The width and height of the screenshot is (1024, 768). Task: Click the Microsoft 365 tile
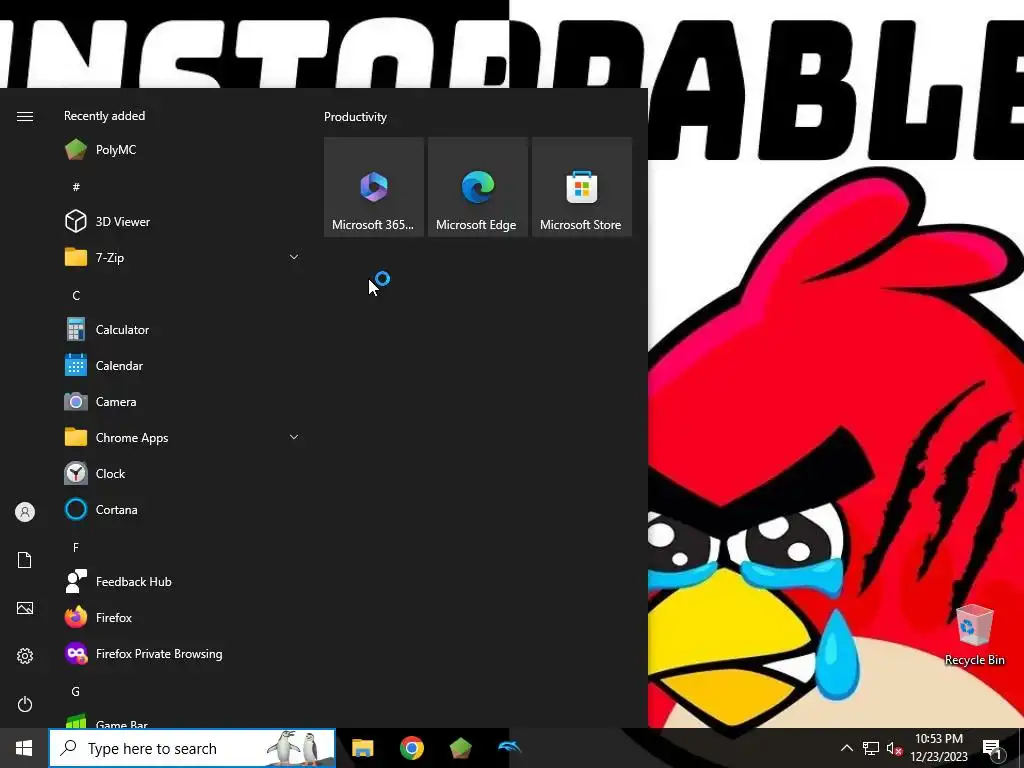[x=374, y=187]
